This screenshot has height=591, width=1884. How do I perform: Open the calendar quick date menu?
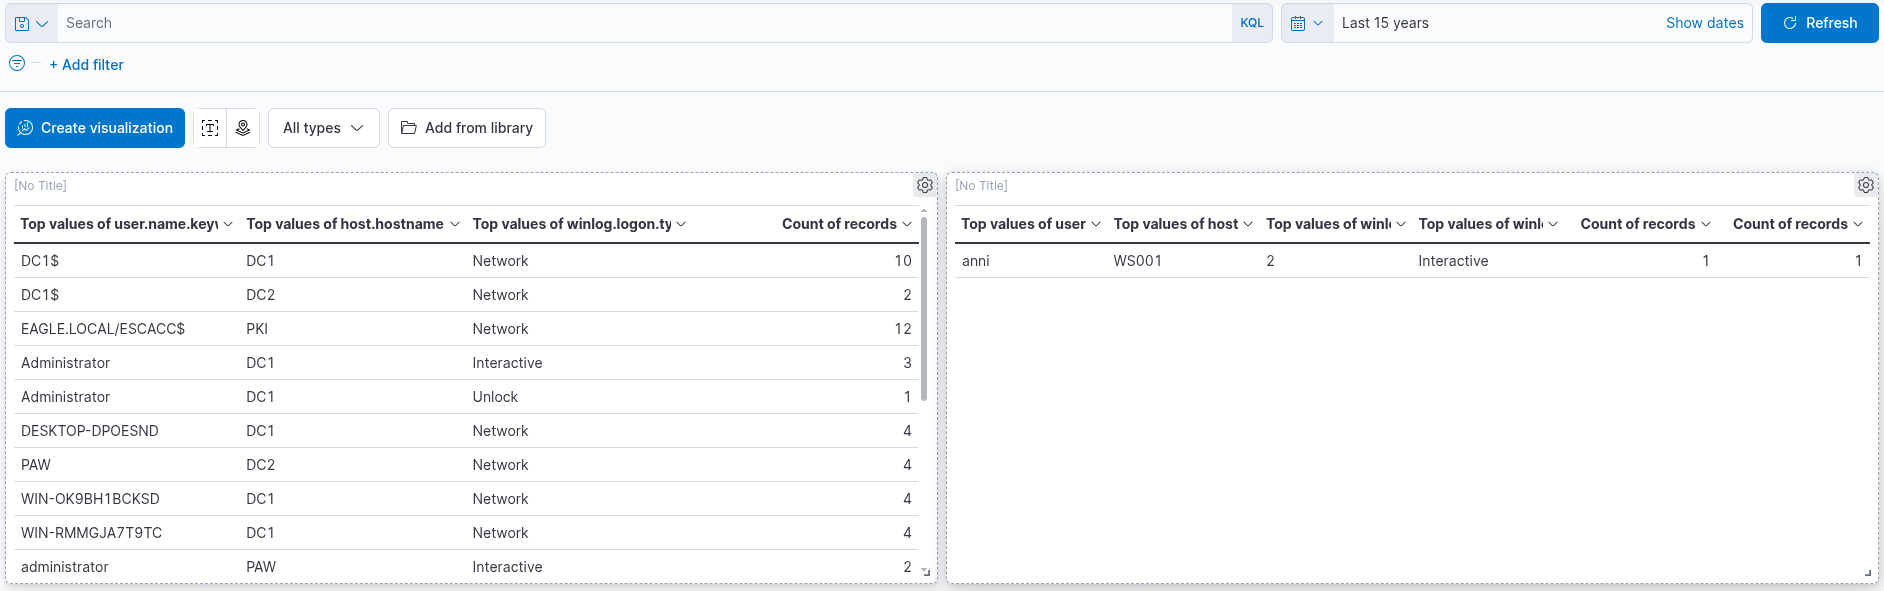pos(1307,23)
